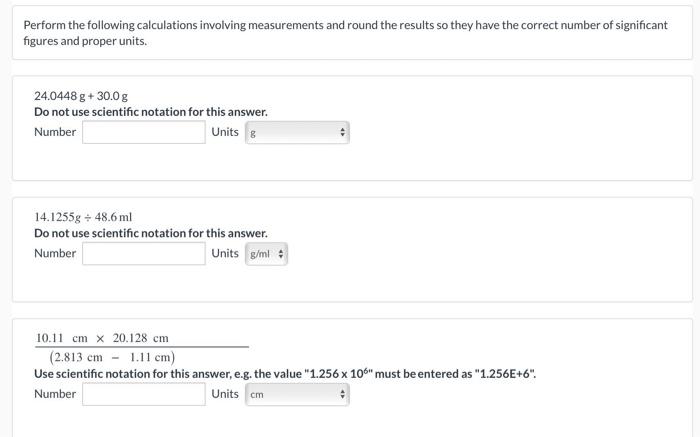Click the Units label next to the g dropdown

tap(225, 132)
